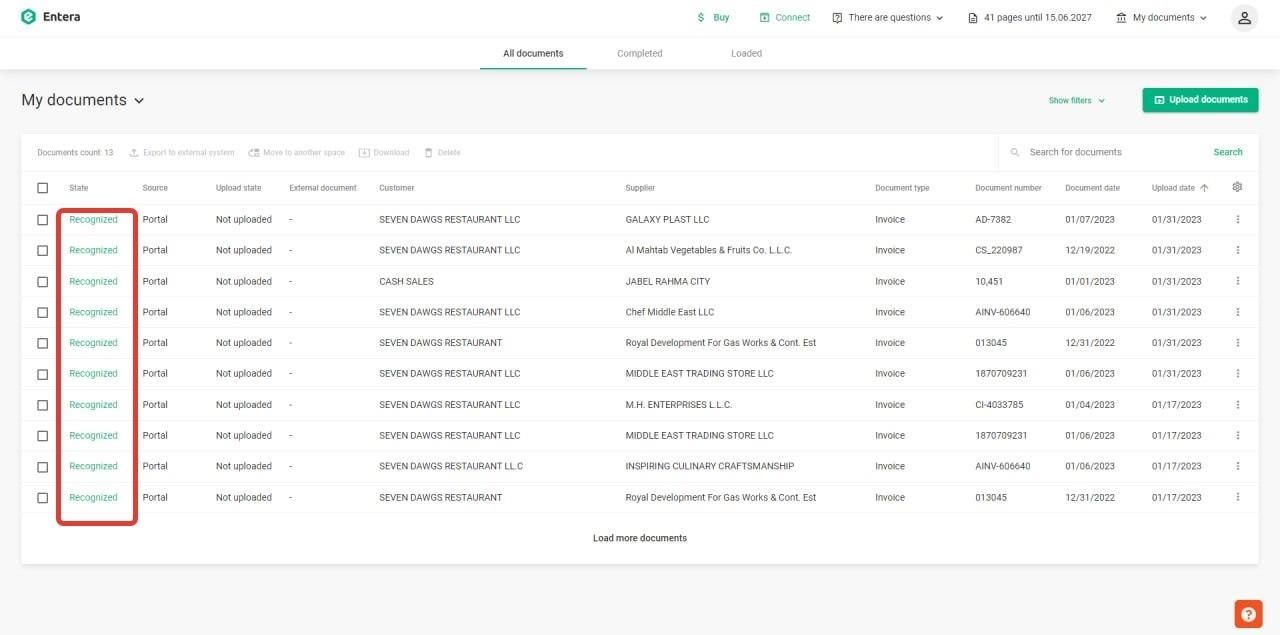Open Recognized link for JABEL RAHMA CITY row
Image resolution: width=1280 pixels, height=635 pixels.
tap(93, 281)
